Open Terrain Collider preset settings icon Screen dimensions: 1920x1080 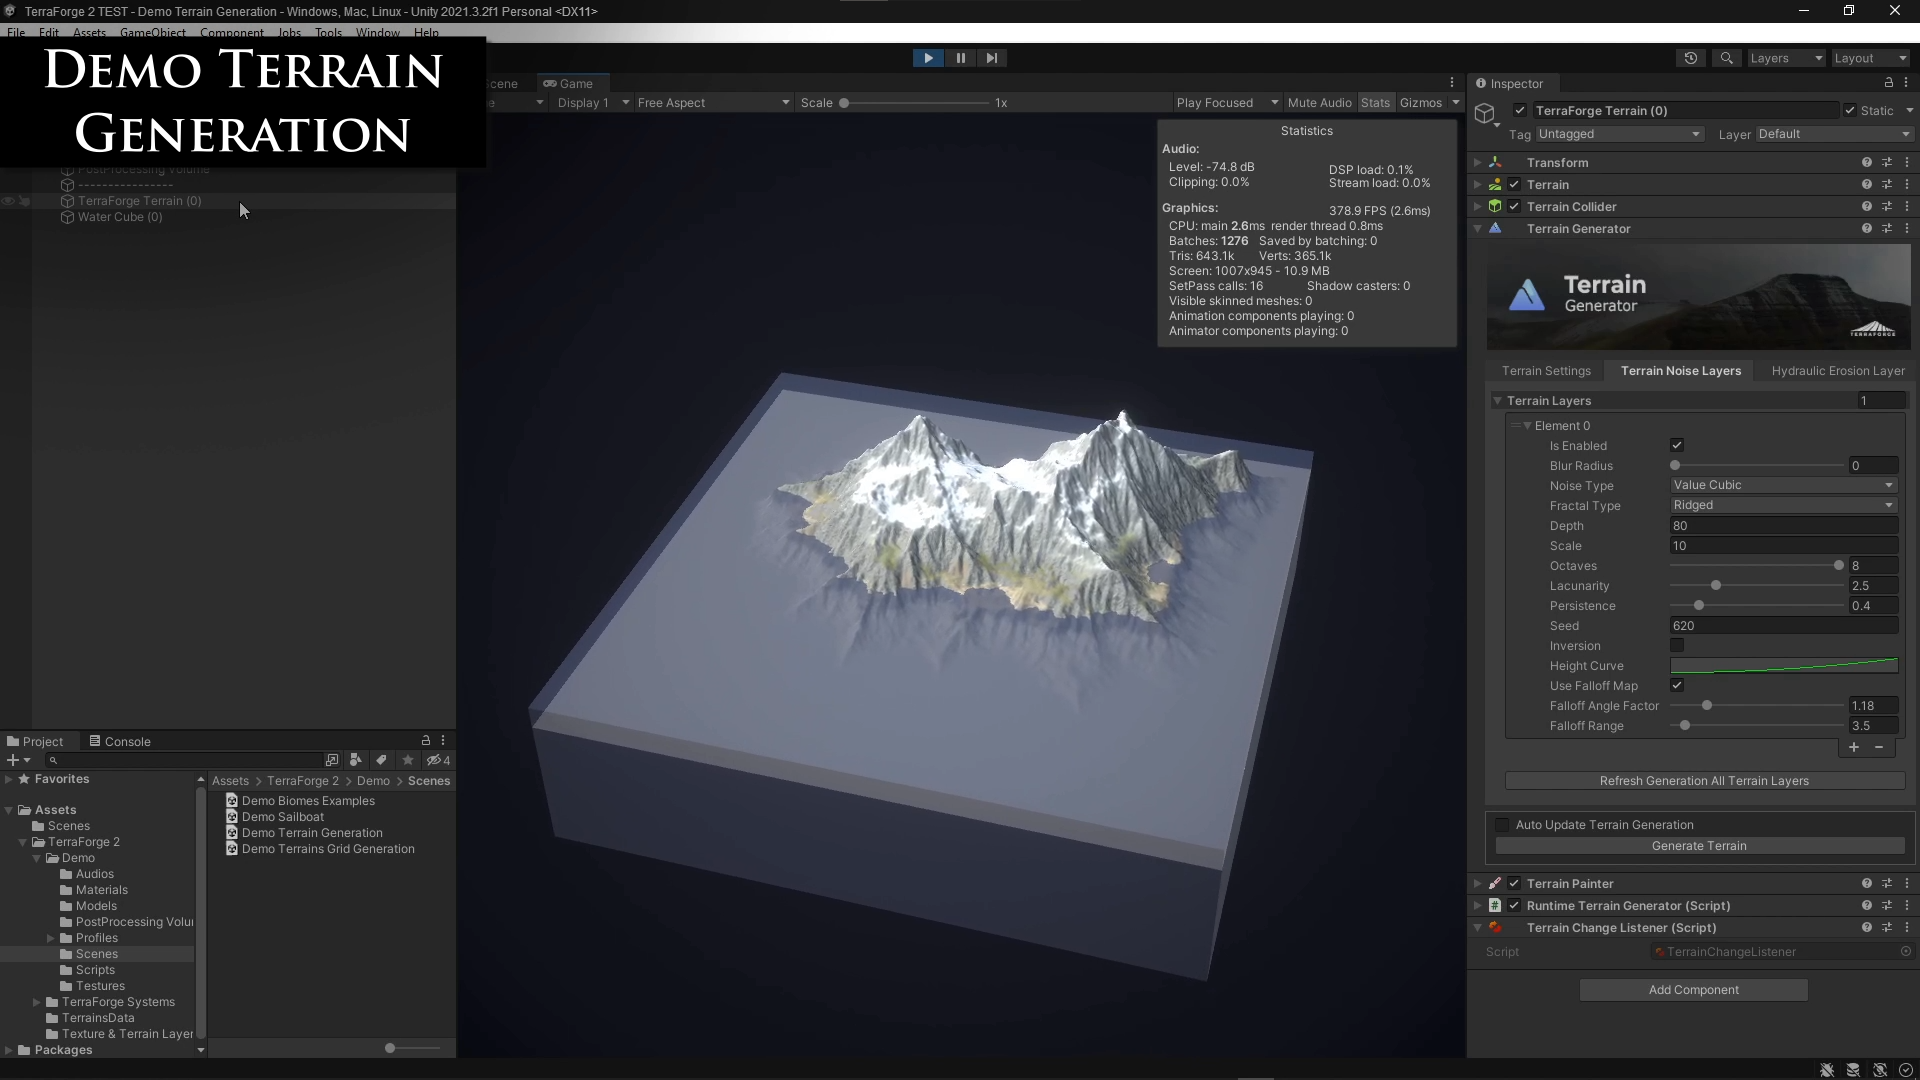click(1887, 207)
